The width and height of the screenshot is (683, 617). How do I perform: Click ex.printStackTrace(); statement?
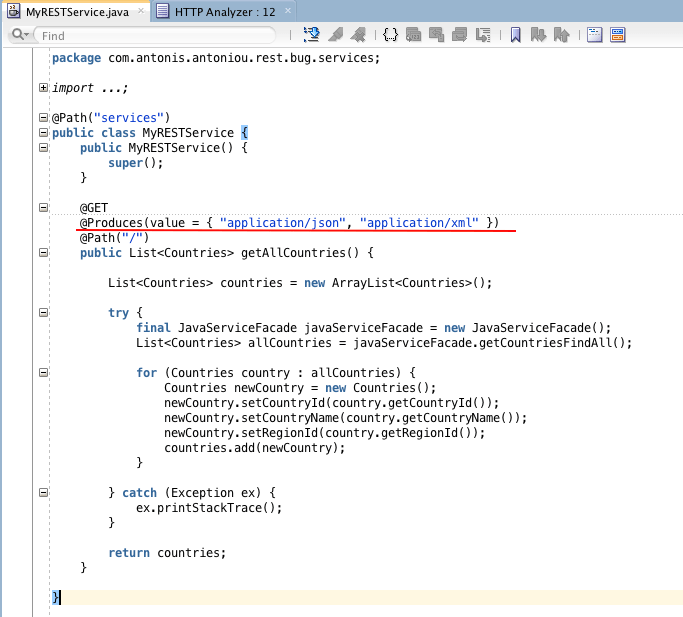209,508
